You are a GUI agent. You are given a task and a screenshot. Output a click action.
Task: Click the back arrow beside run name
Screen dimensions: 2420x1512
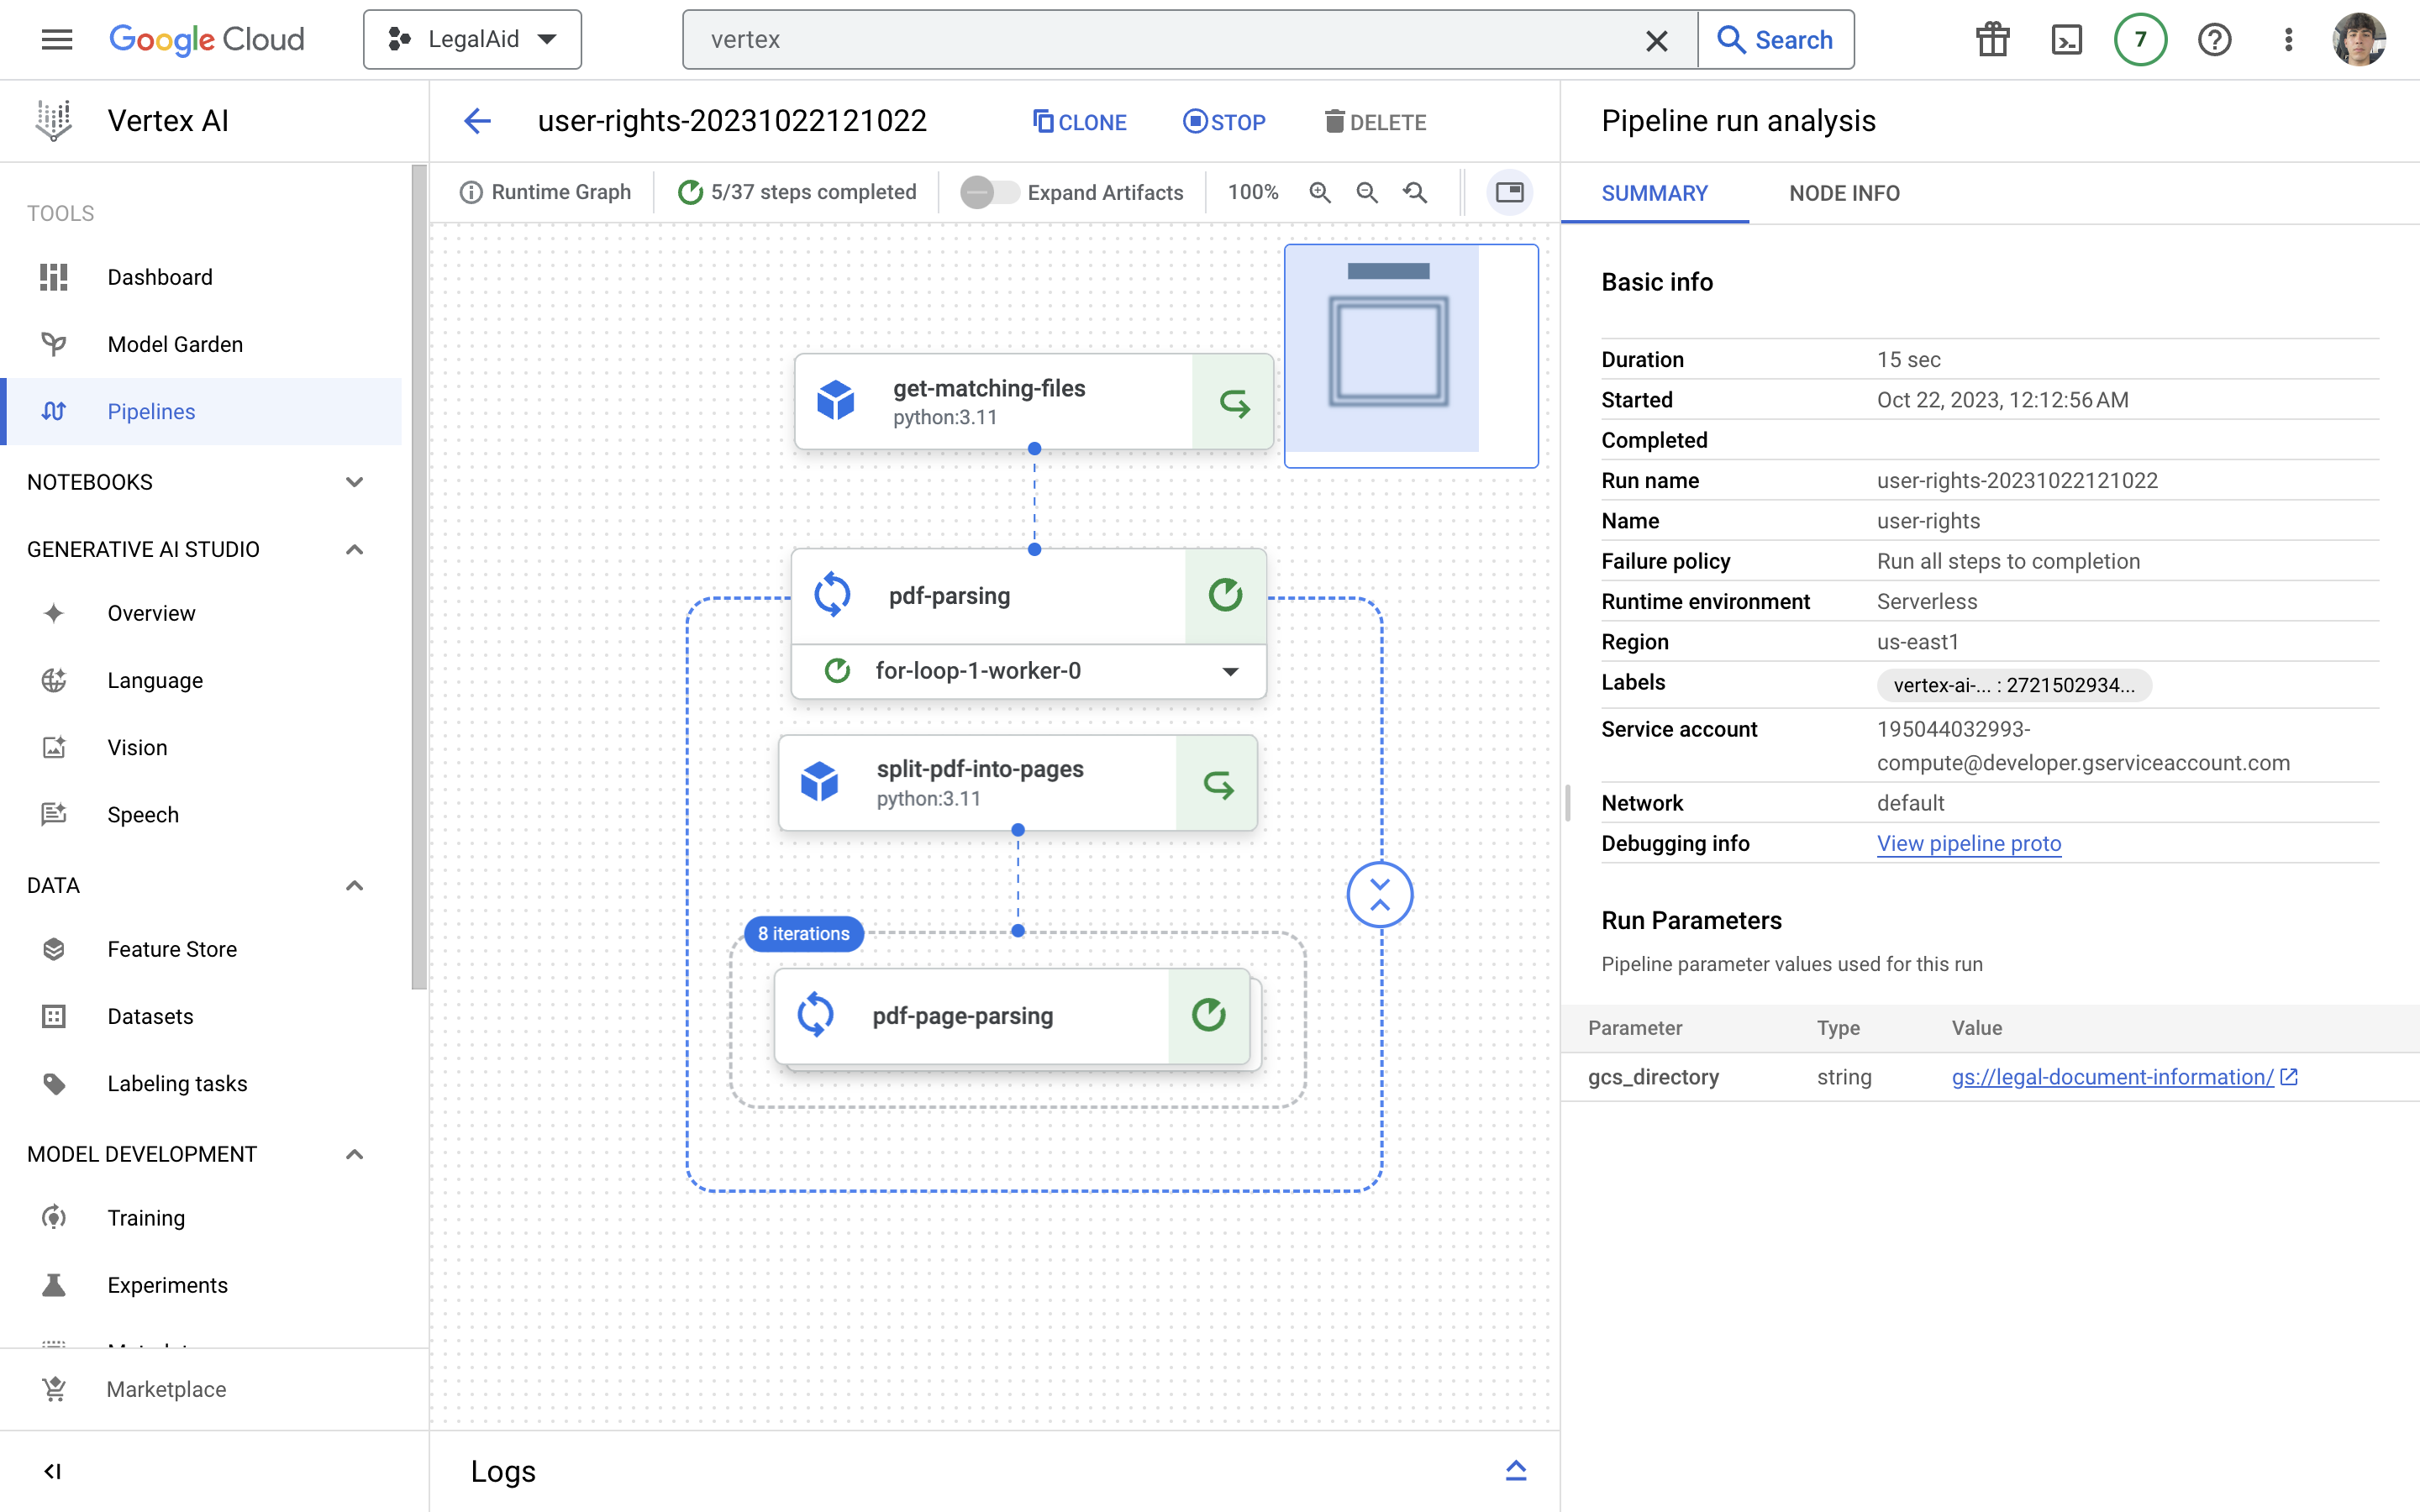pyautogui.click(x=478, y=122)
